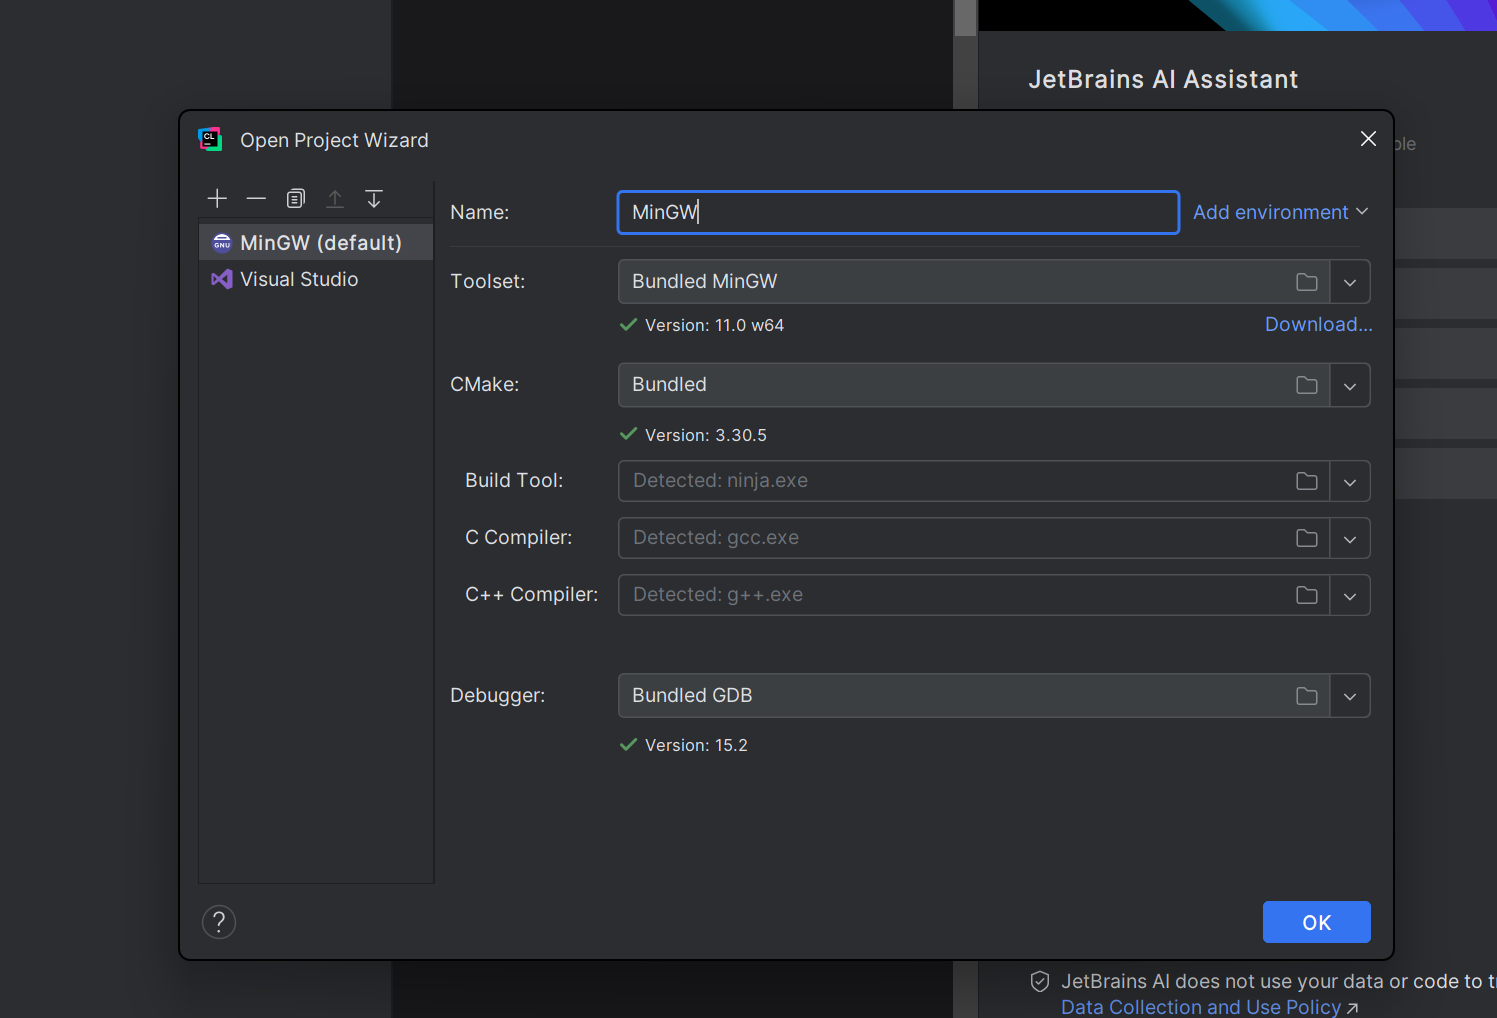Copy the selected toolchain
Viewport: 1497px width, 1018px height.
coord(295,198)
